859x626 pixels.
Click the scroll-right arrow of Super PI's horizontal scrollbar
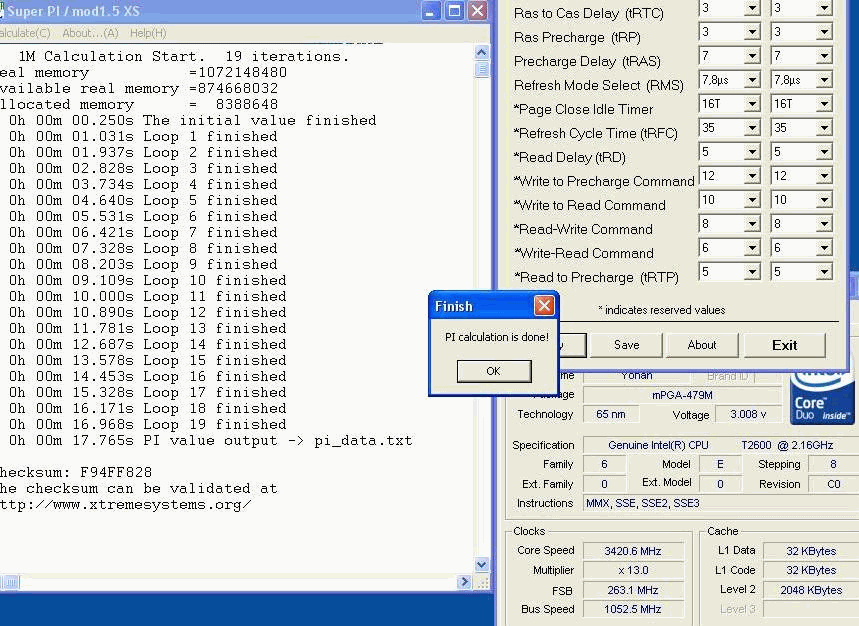click(464, 582)
